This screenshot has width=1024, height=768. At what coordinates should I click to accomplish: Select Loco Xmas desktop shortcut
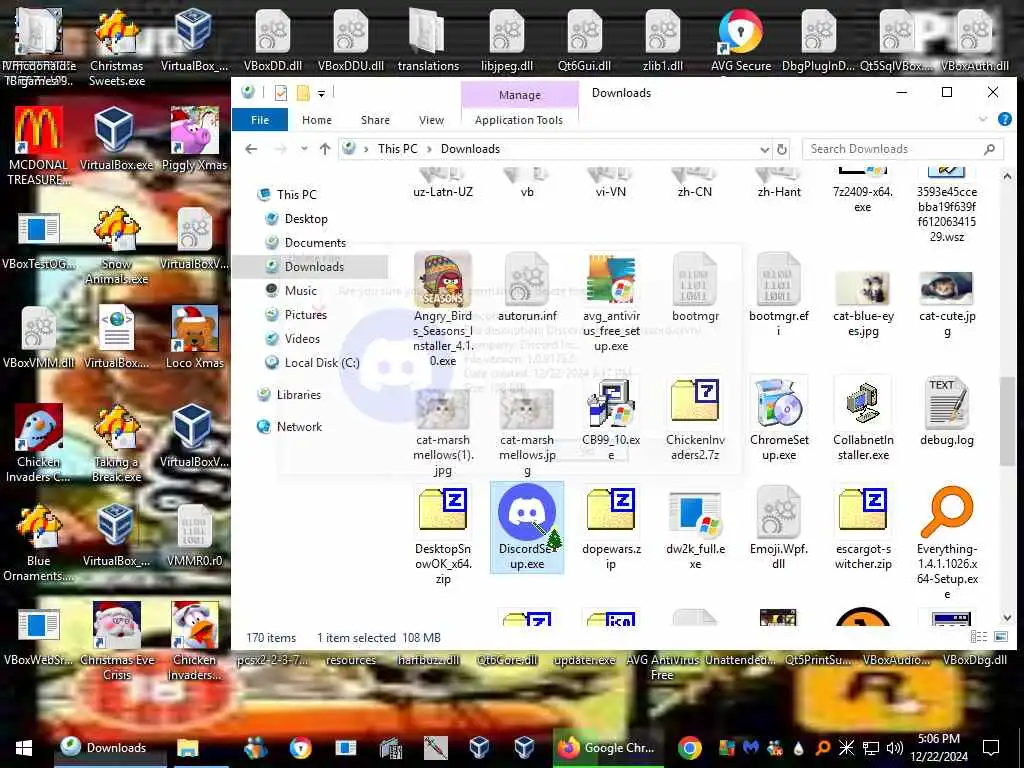click(195, 337)
